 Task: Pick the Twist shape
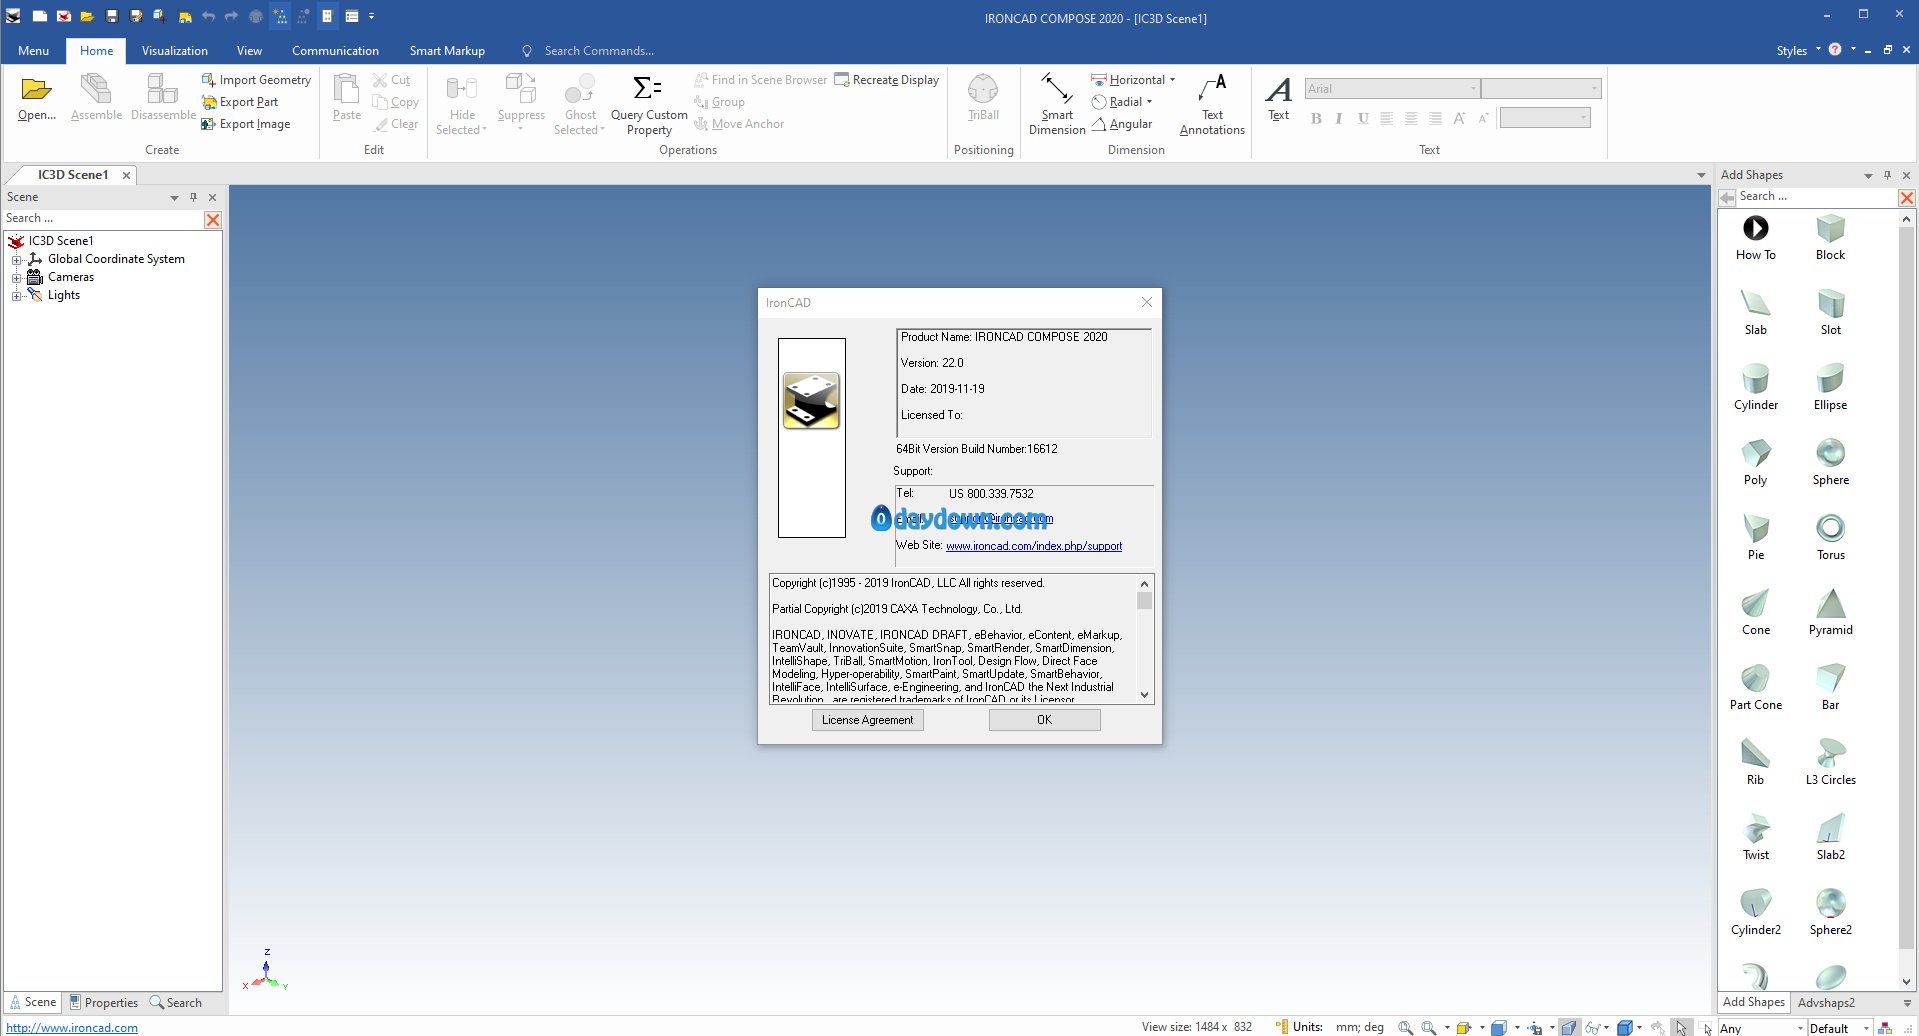pos(1756,837)
